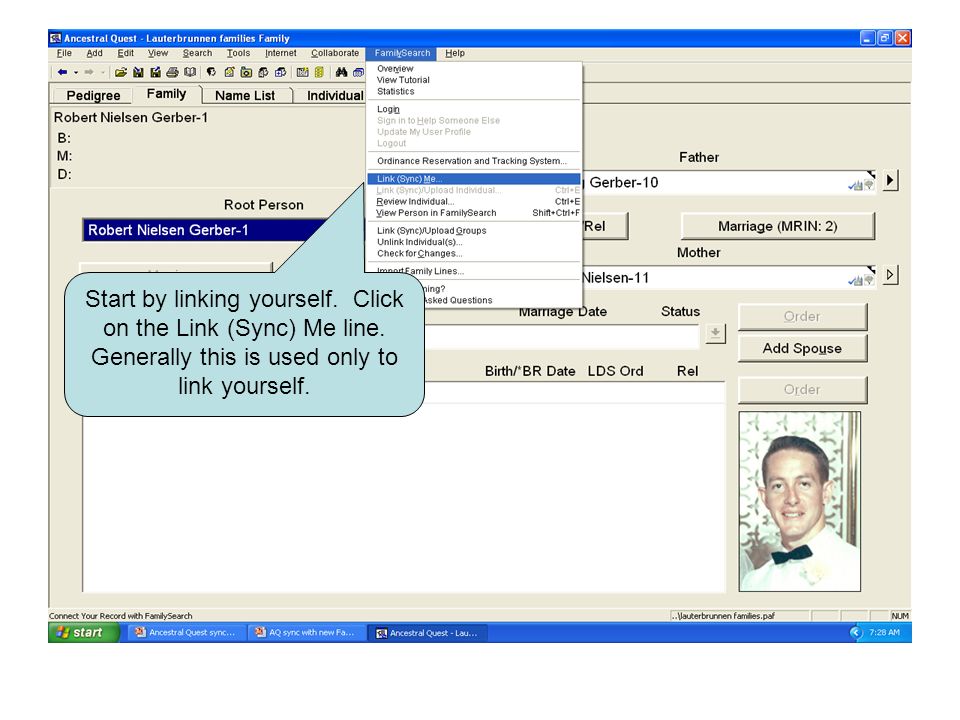Open the Edit menu
Image resolution: width=960 pixels, height=720 pixels.
[x=126, y=53]
